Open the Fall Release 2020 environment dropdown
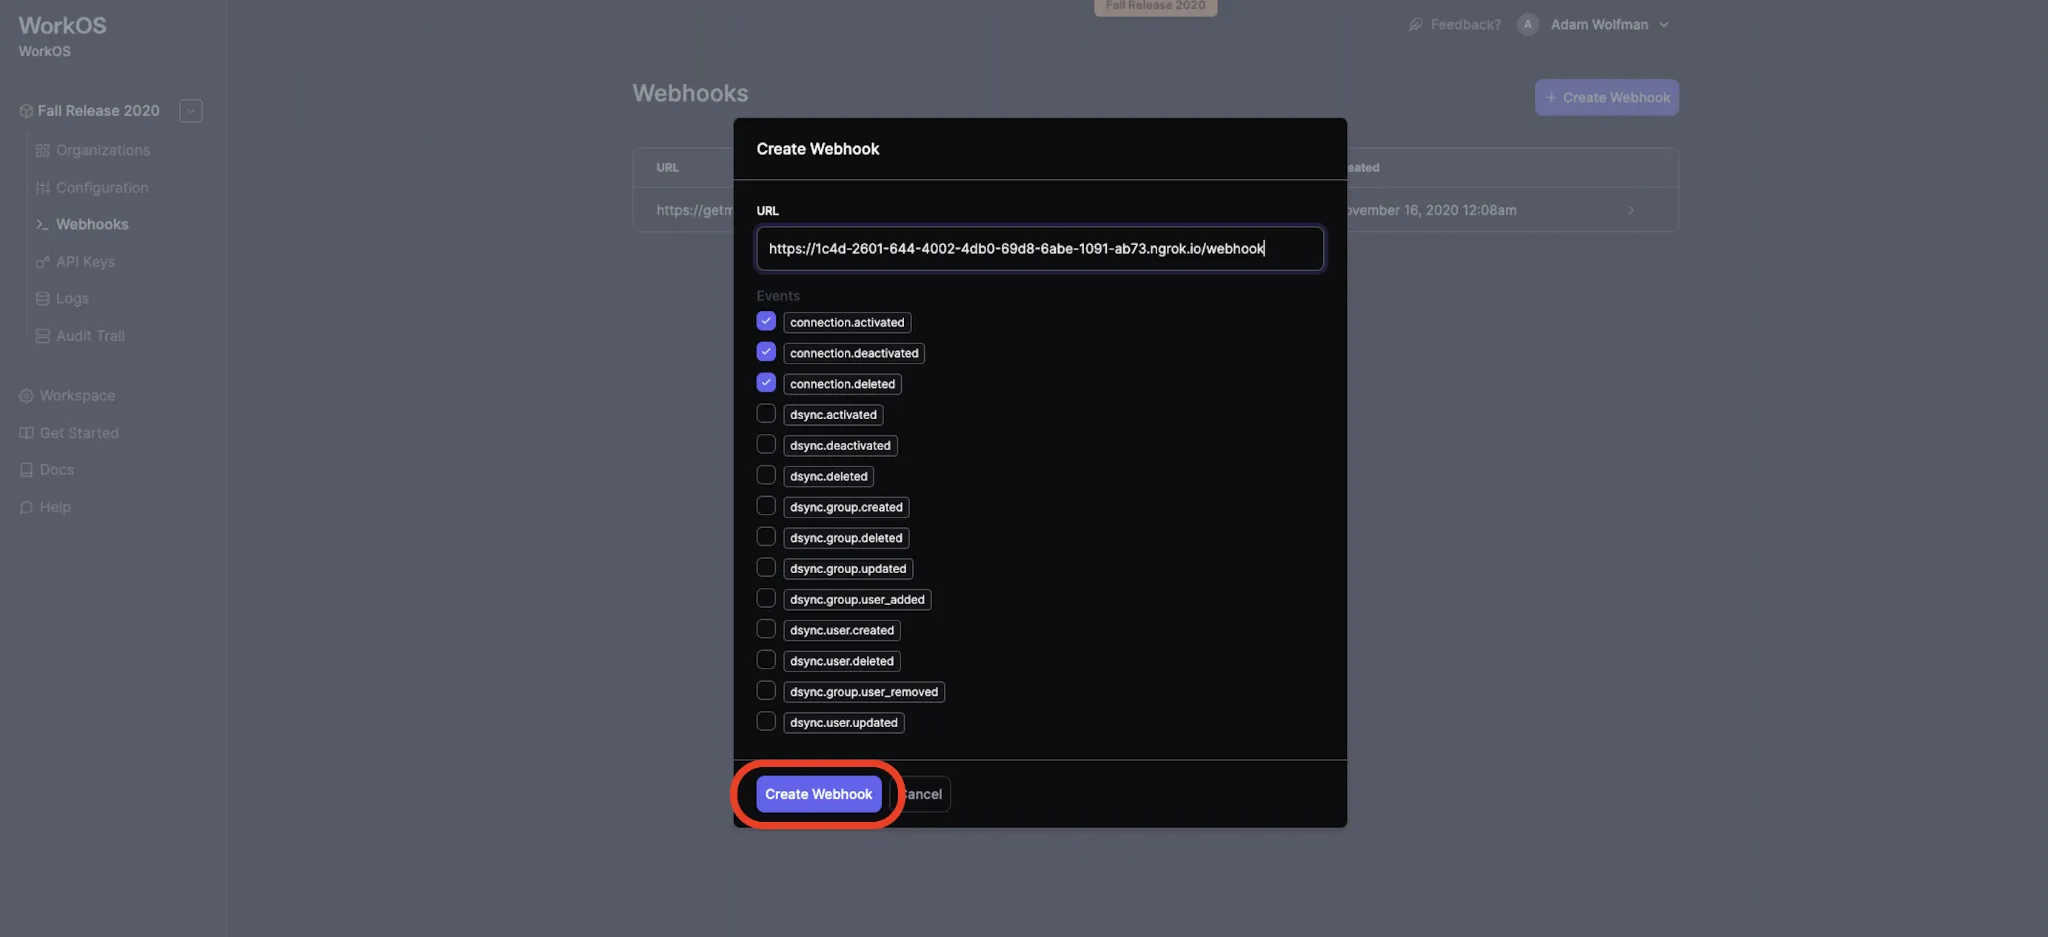The width and height of the screenshot is (2048, 937). coord(191,111)
